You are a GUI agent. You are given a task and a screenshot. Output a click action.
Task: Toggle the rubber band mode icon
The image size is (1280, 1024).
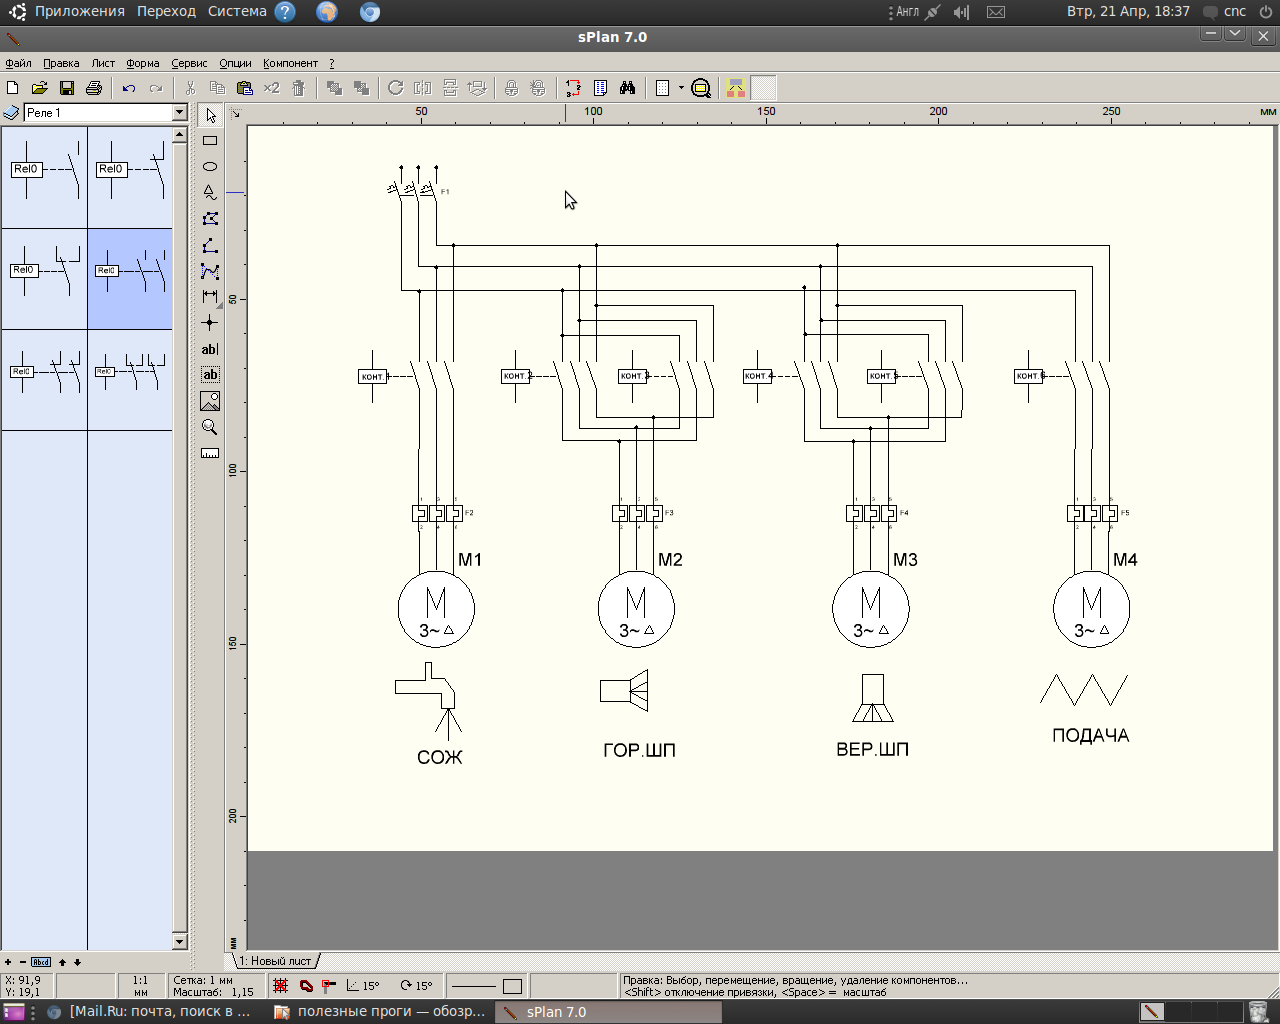pos(306,986)
